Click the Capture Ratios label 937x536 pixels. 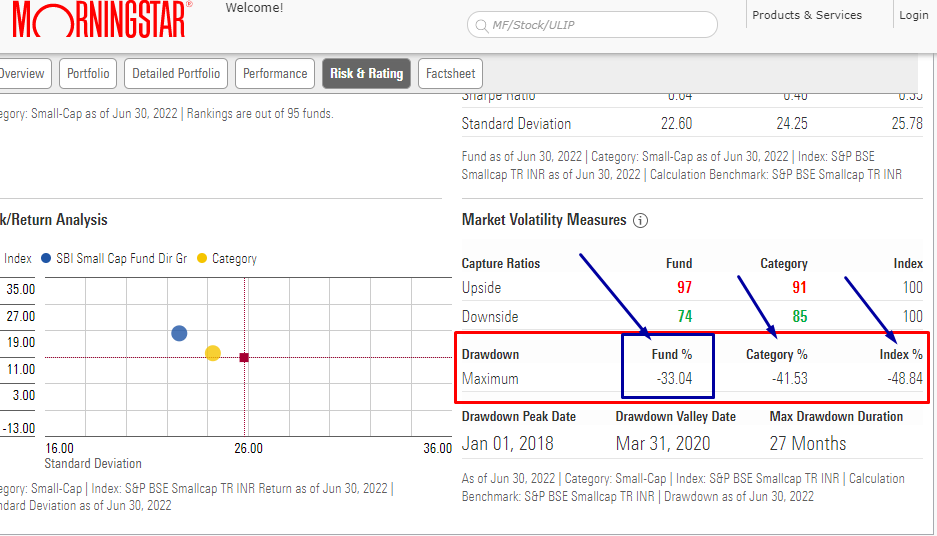[x=501, y=264]
